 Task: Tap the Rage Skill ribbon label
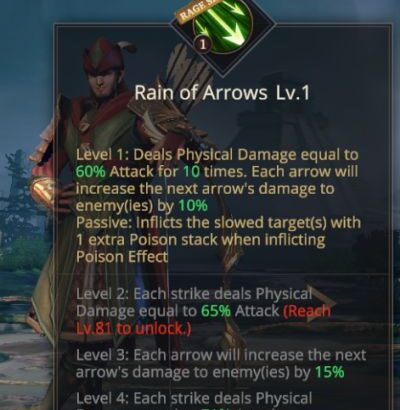click(x=190, y=13)
